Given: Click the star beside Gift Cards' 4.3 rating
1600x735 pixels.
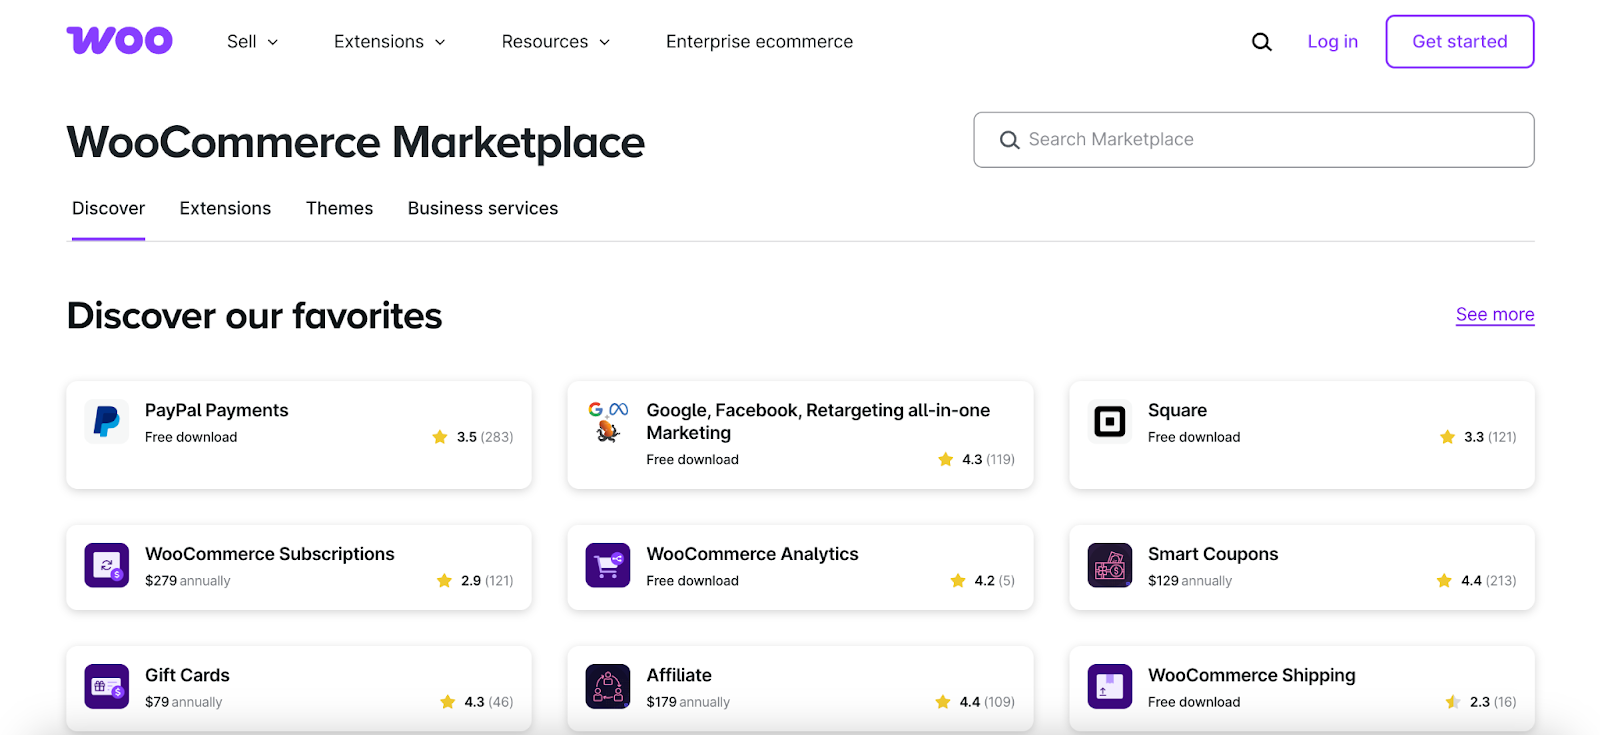Looking at the screenshot, I should pyautogui.click(x=447, y=702).
